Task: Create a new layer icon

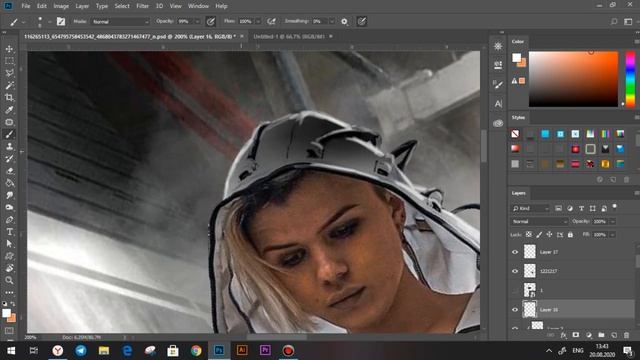Action: (614, 335)
